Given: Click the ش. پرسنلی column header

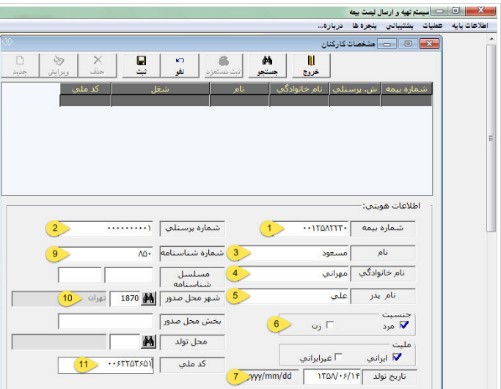Looking at the screenshot, I should pos(355,89).
